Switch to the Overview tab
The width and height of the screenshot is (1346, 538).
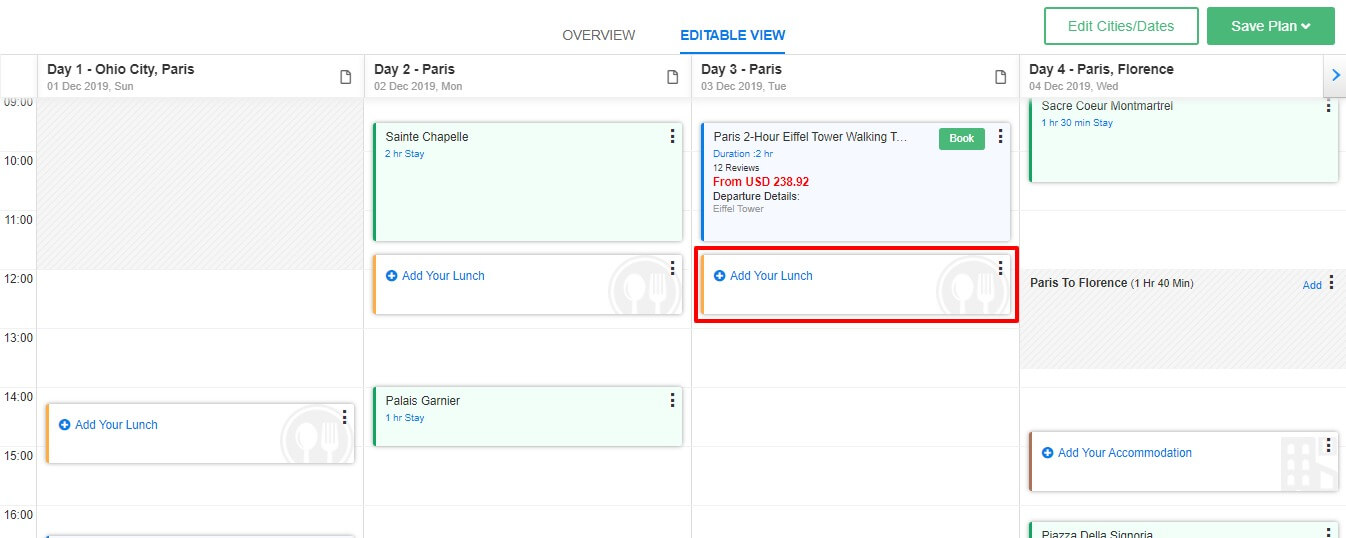coord(598,35)
